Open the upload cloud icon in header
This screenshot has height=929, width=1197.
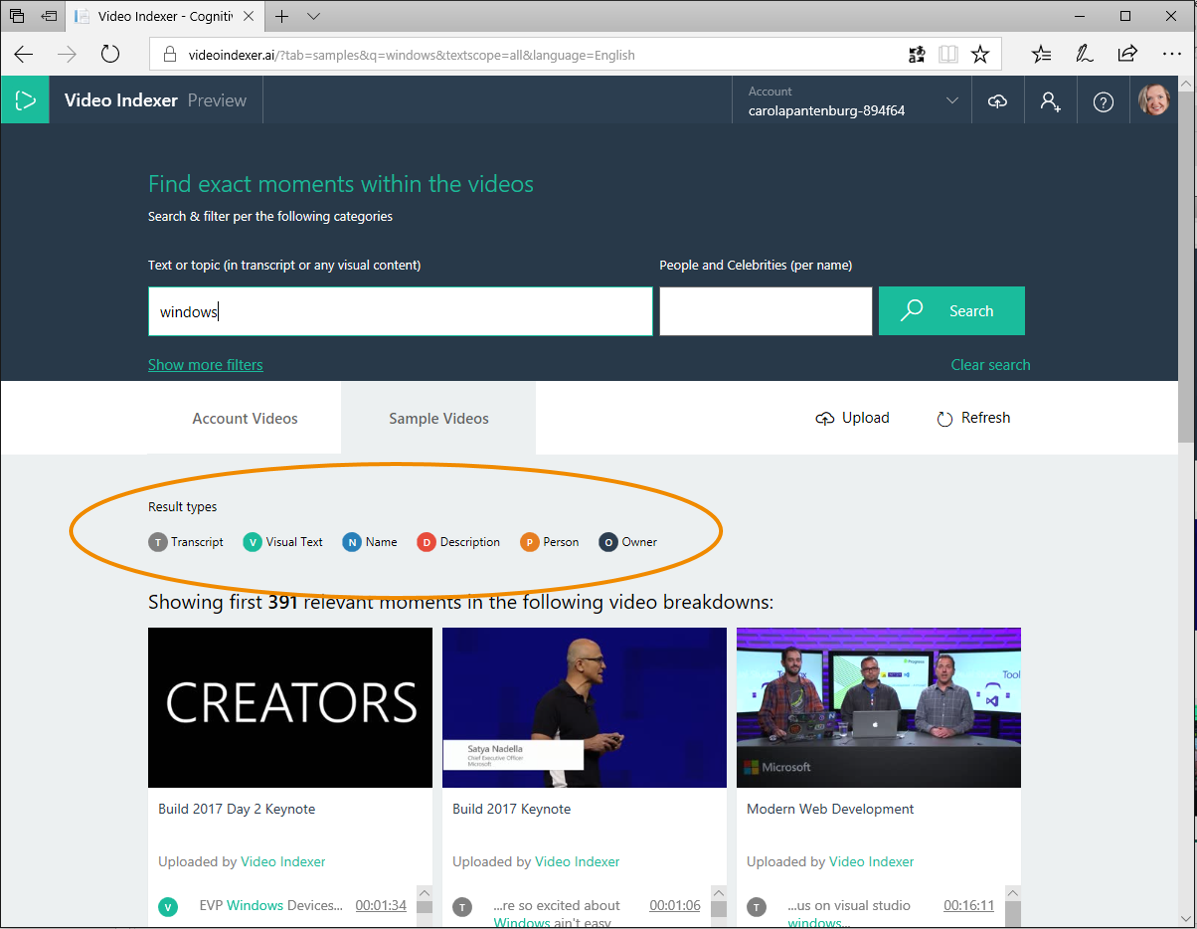(997, 101)
